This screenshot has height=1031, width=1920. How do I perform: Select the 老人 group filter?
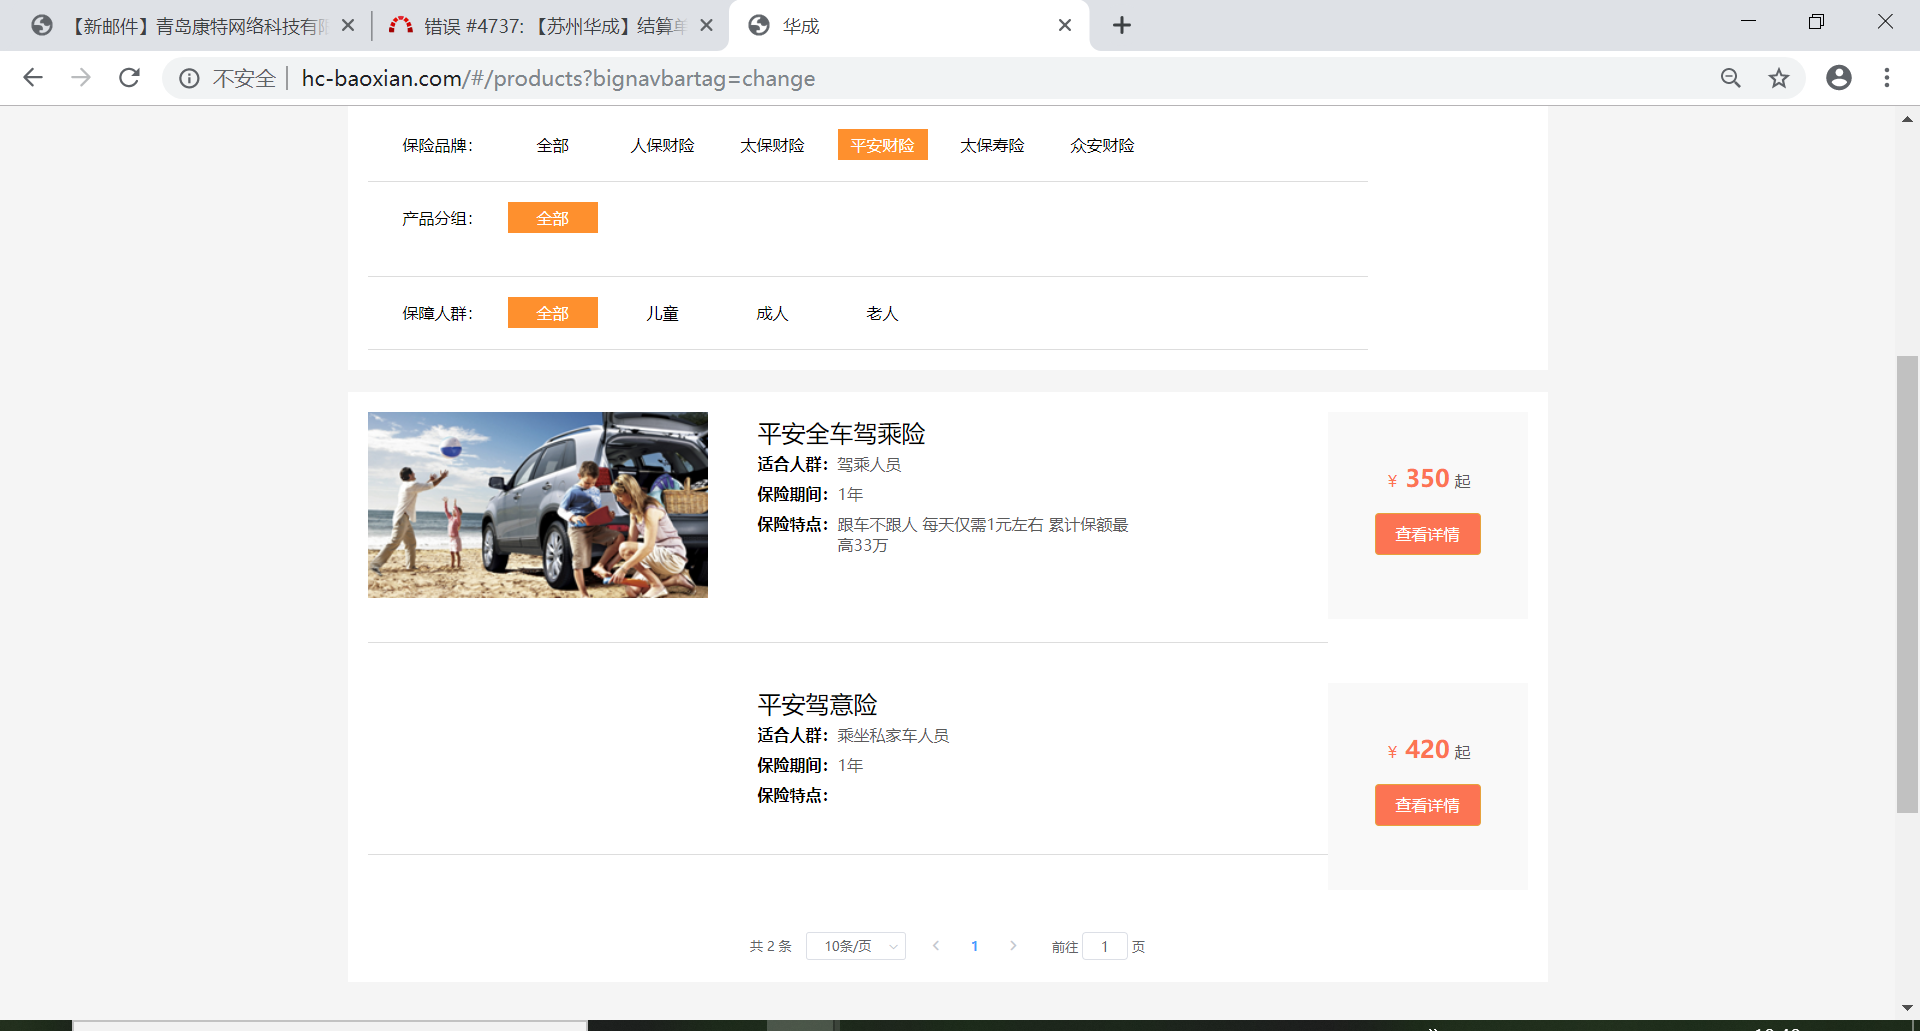[x=882, y=314]
